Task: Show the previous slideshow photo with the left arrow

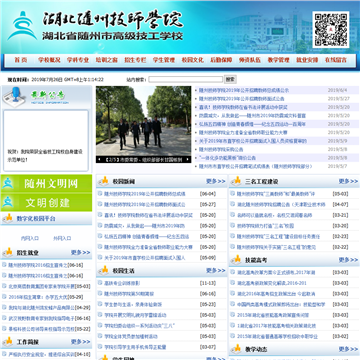Action: pos(99,160)
